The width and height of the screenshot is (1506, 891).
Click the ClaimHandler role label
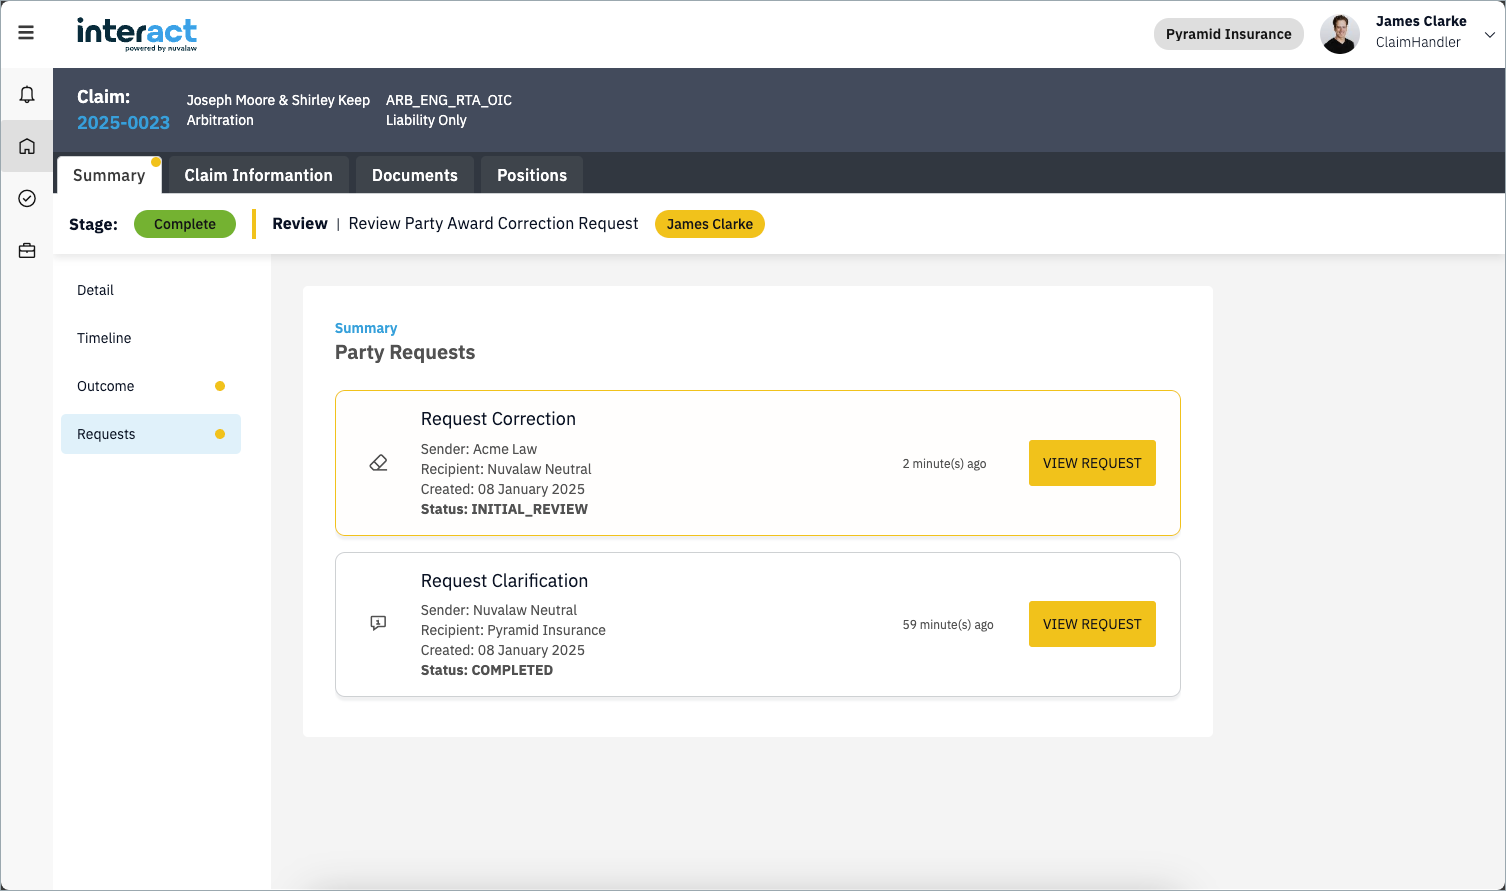tap(1418, 42)
